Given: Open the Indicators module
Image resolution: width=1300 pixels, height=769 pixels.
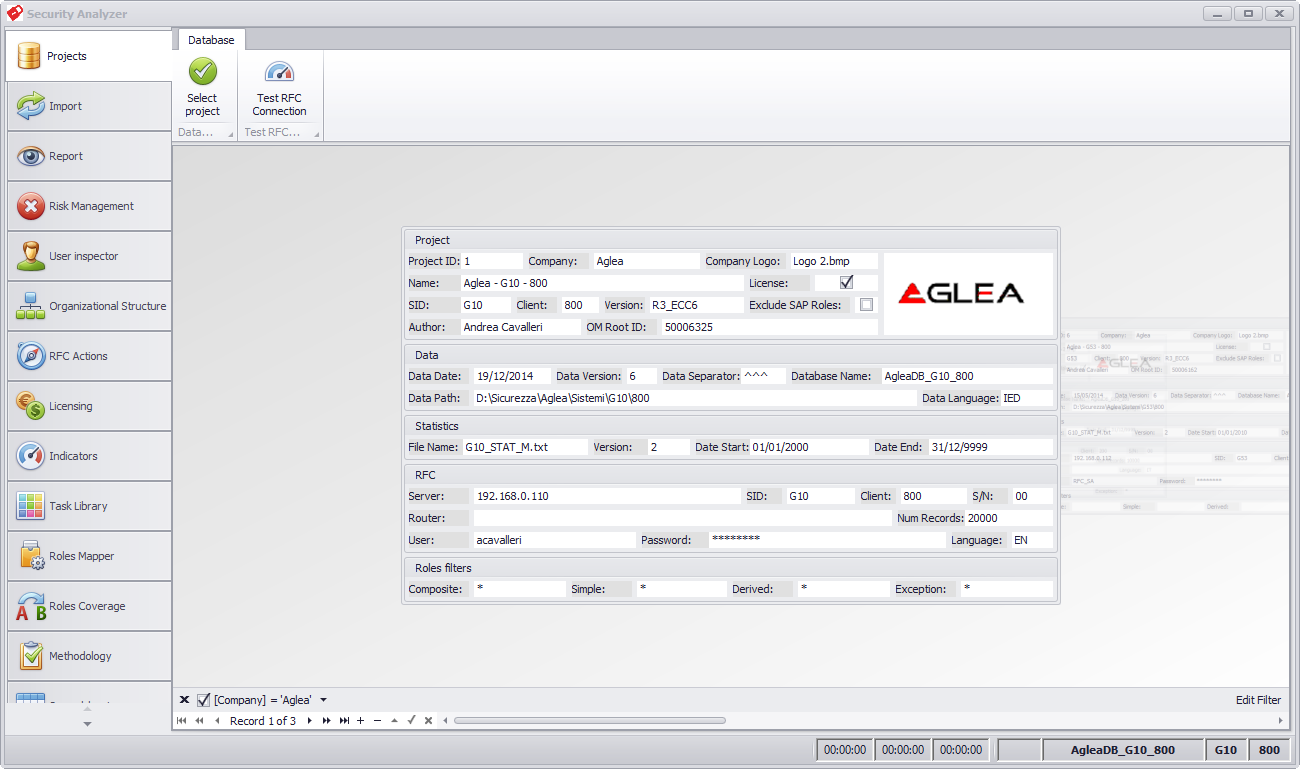Looking at the screenshot, I should coord(89,456).
